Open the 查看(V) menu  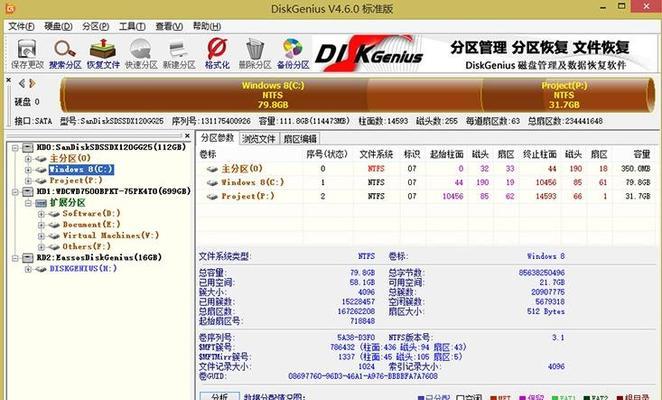pos(169,26)
